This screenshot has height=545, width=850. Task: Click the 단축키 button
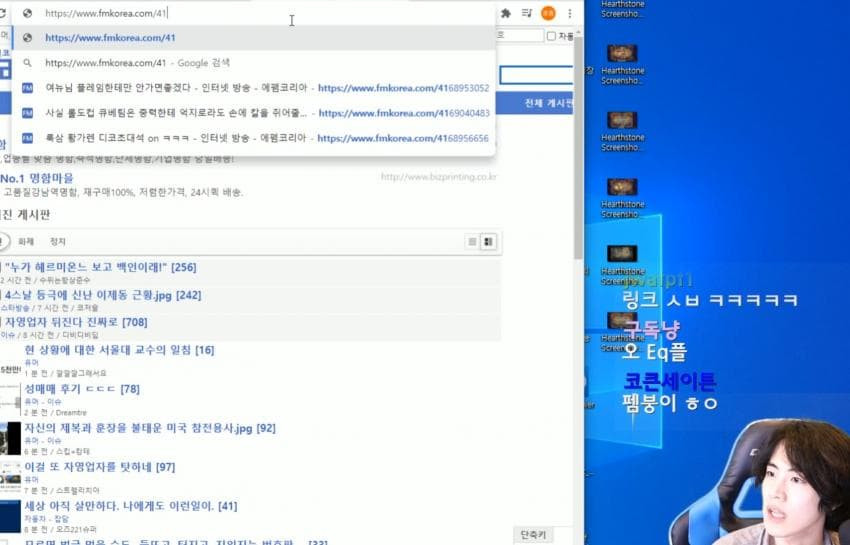(533, 535)
